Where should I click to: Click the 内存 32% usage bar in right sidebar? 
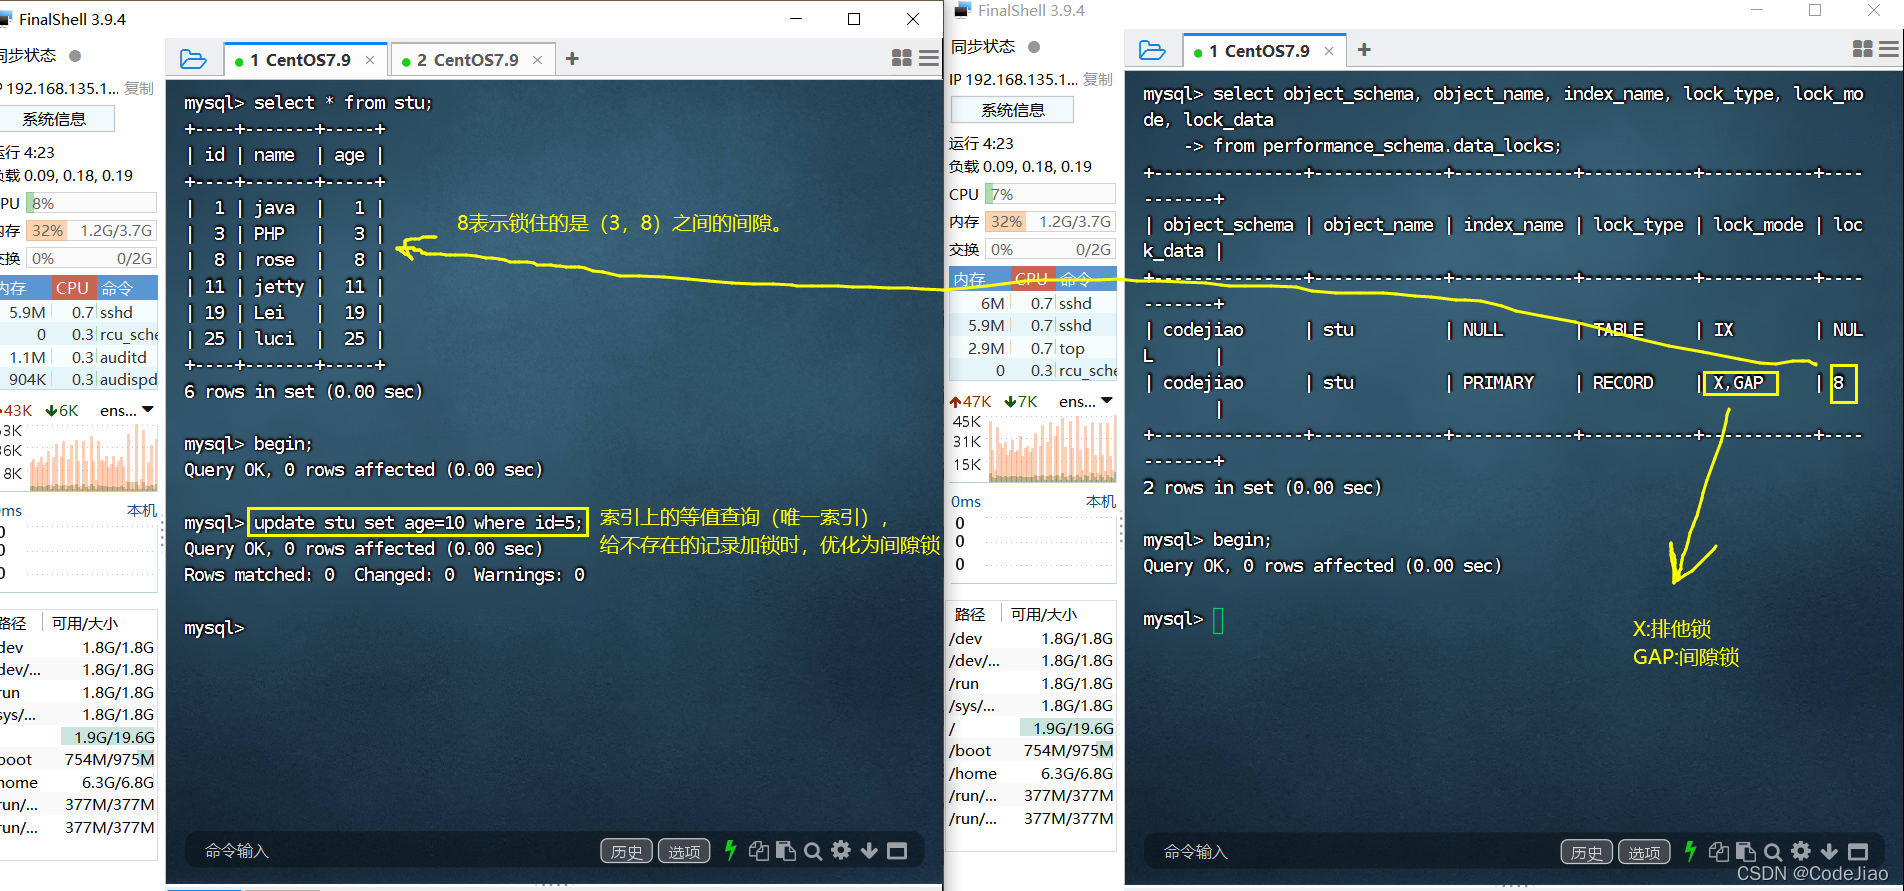click(x=1050, y=221)
